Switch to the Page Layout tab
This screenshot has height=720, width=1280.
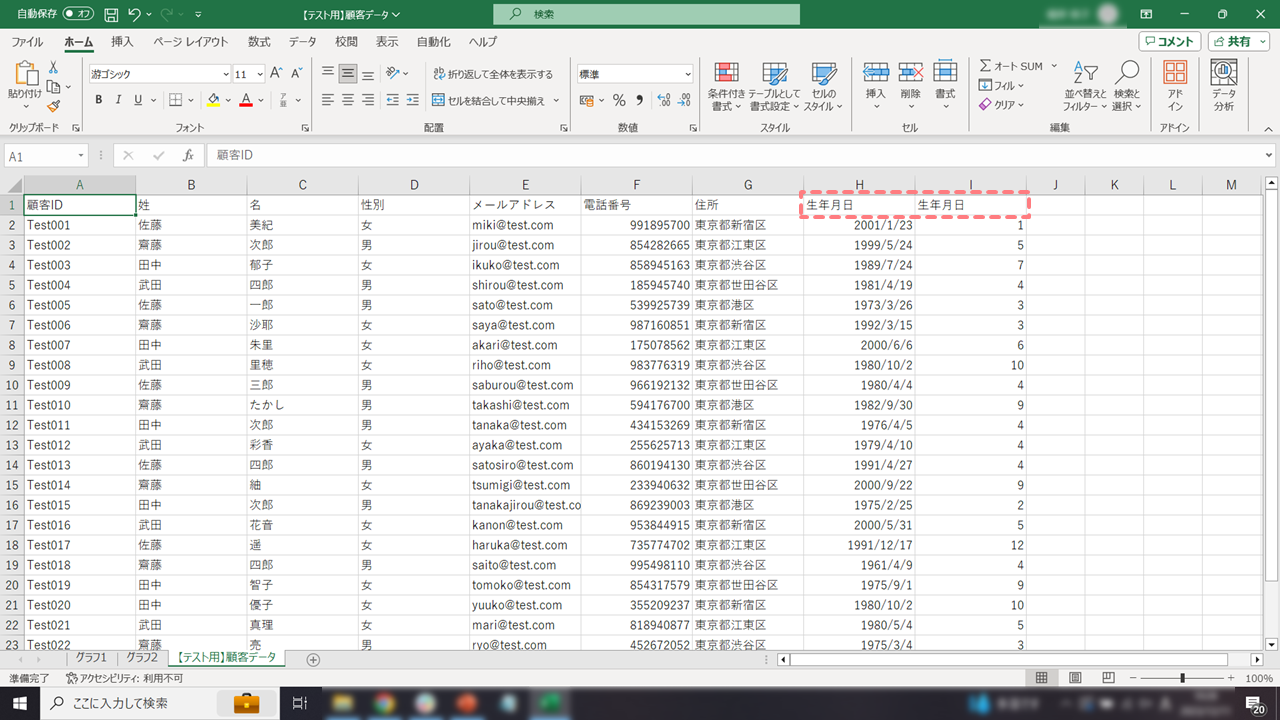coord(190,42)
